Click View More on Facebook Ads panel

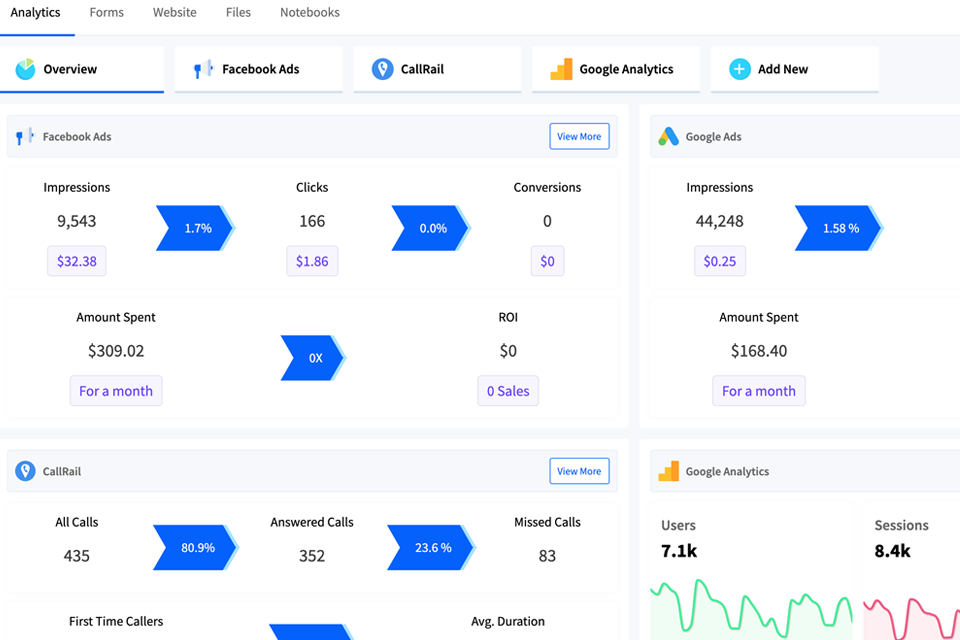click(x=579, y=136)
